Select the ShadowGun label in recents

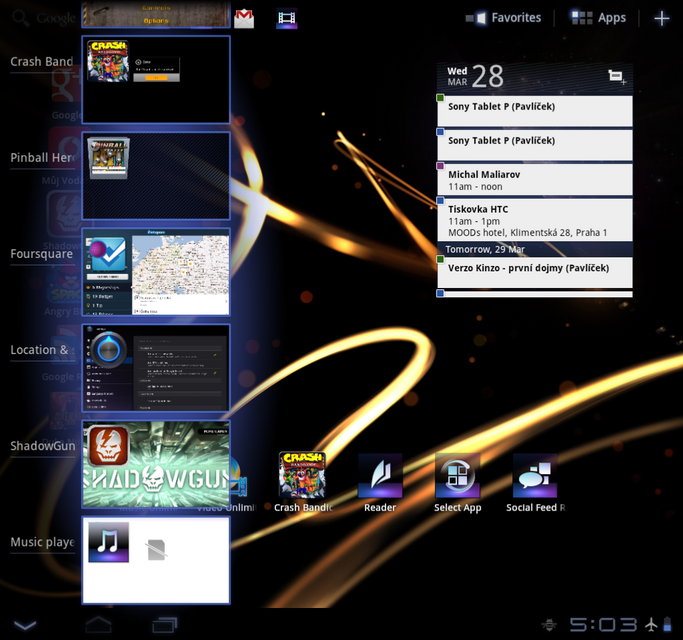point(43,446)
